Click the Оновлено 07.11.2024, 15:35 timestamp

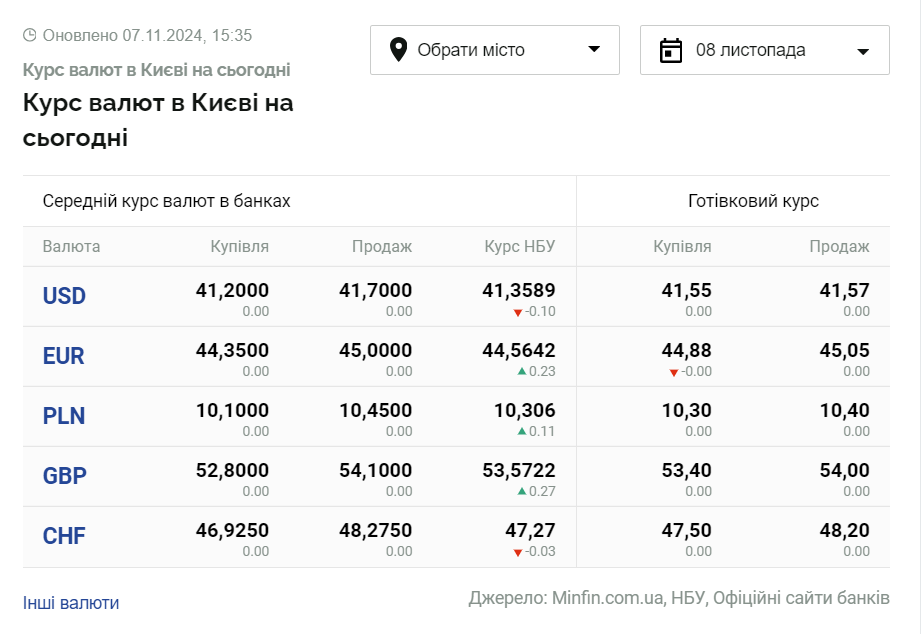(147, 35)
